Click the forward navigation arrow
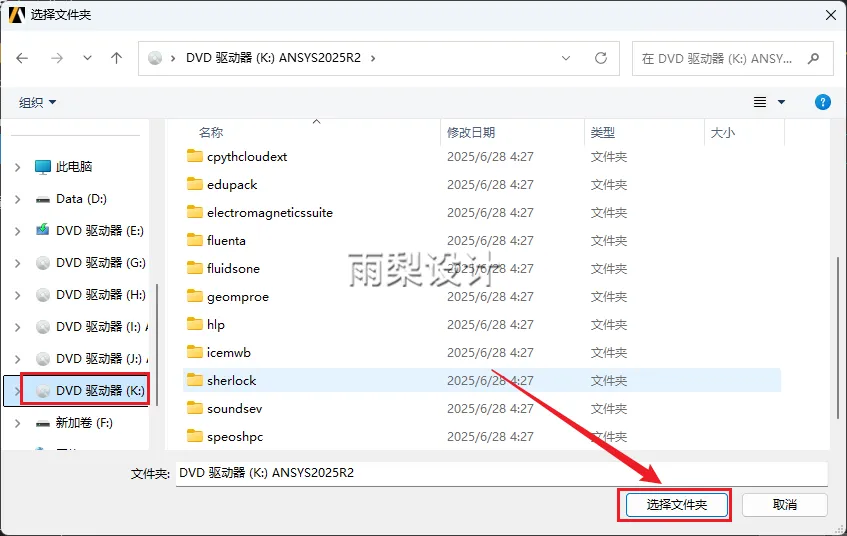847x536 pixels. click(x=56, y=58)
